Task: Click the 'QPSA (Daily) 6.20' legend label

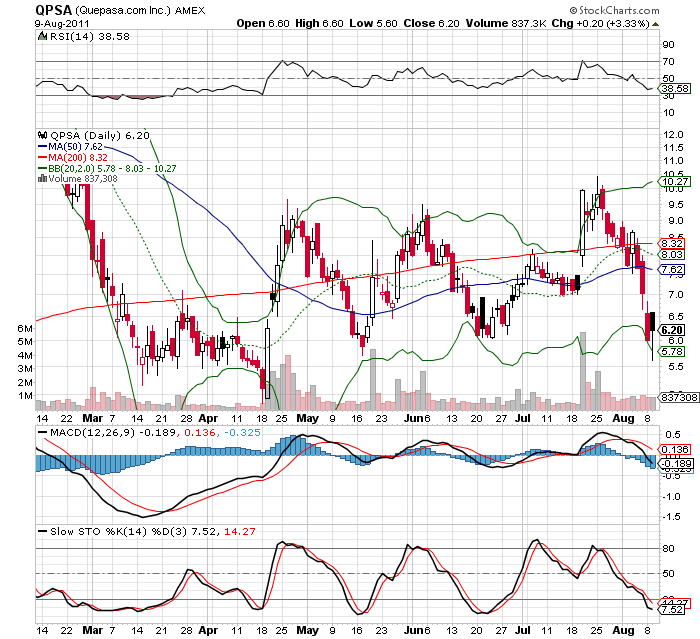Action: [x=100, y=135]
